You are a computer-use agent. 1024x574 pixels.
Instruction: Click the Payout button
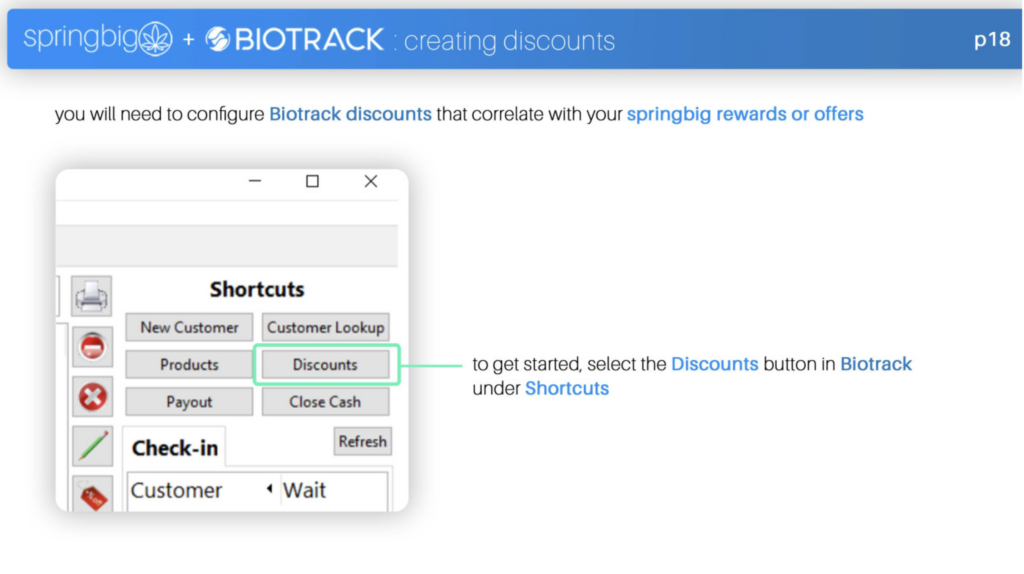[189, 402]
